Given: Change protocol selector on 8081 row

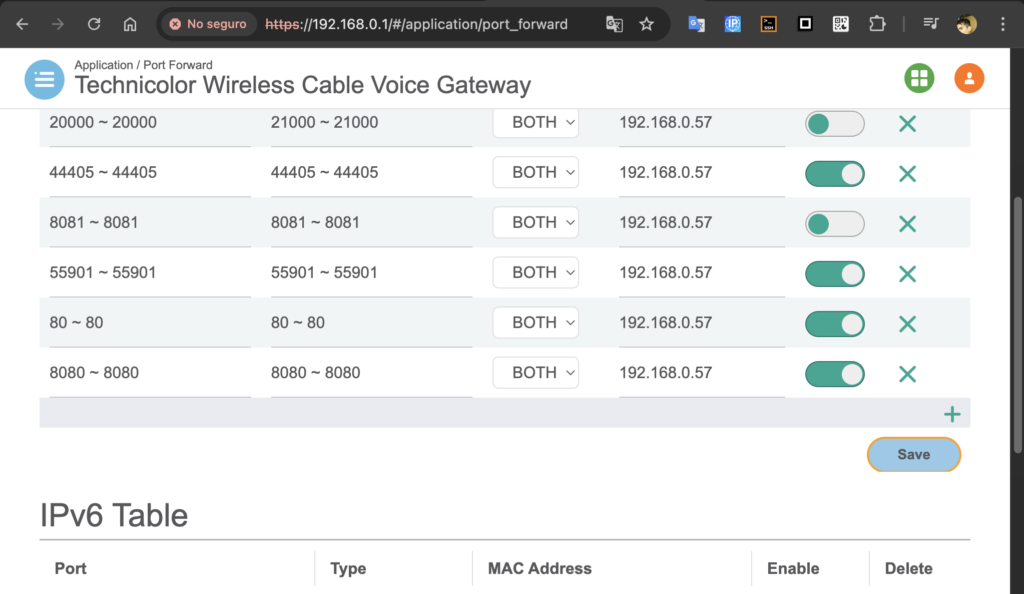Looking at the screenshot, I should pos(535,222).
